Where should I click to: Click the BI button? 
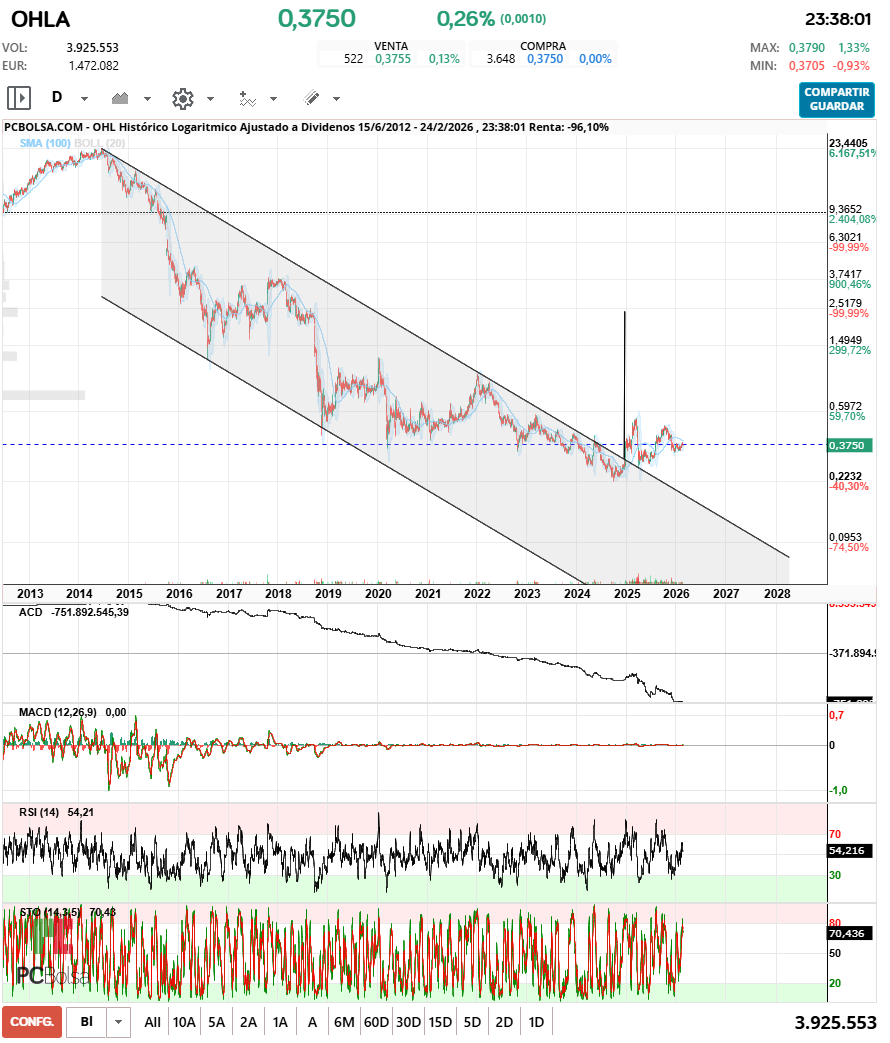pyautogui.click(x=87, y=1022)
